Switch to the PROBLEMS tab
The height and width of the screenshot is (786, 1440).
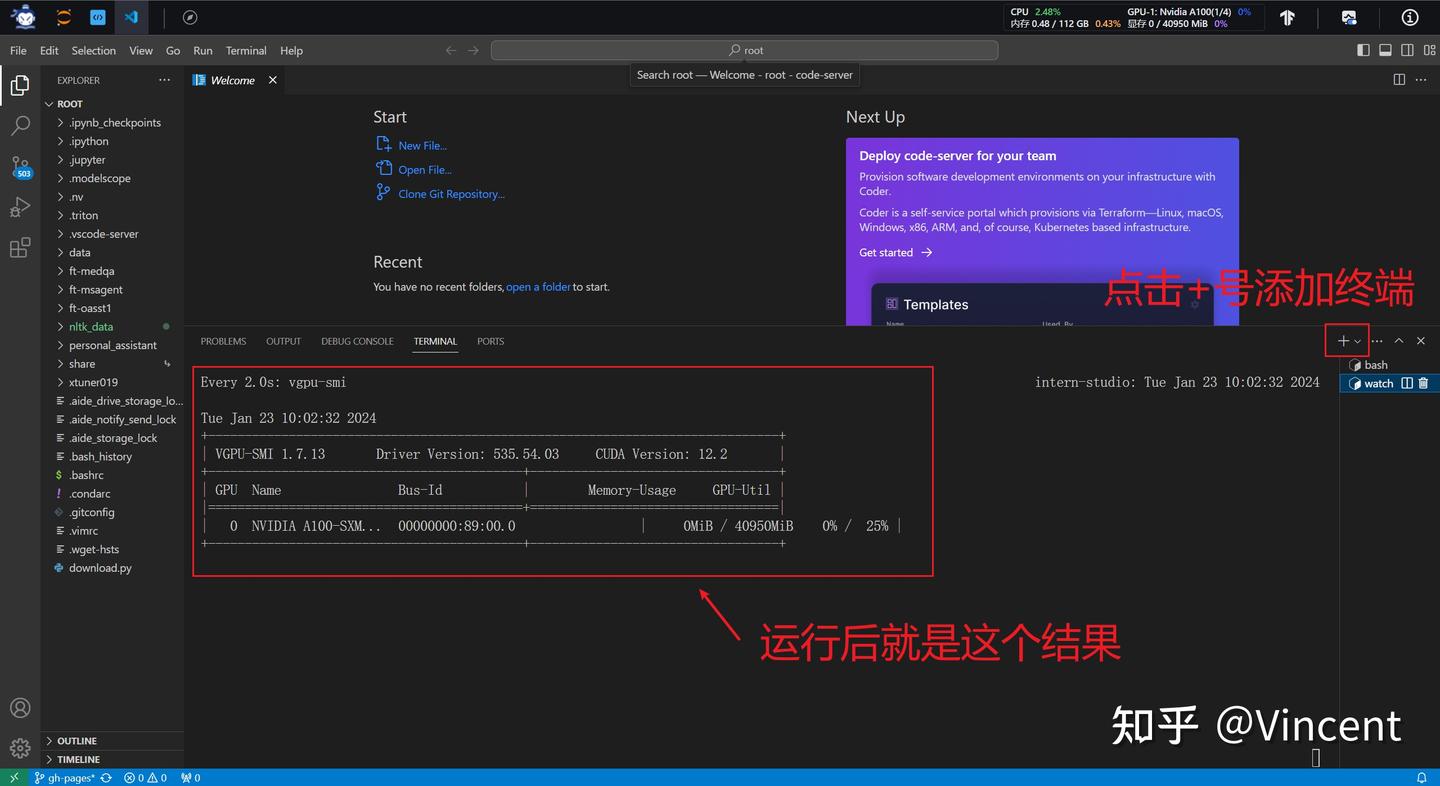point(223,341)
